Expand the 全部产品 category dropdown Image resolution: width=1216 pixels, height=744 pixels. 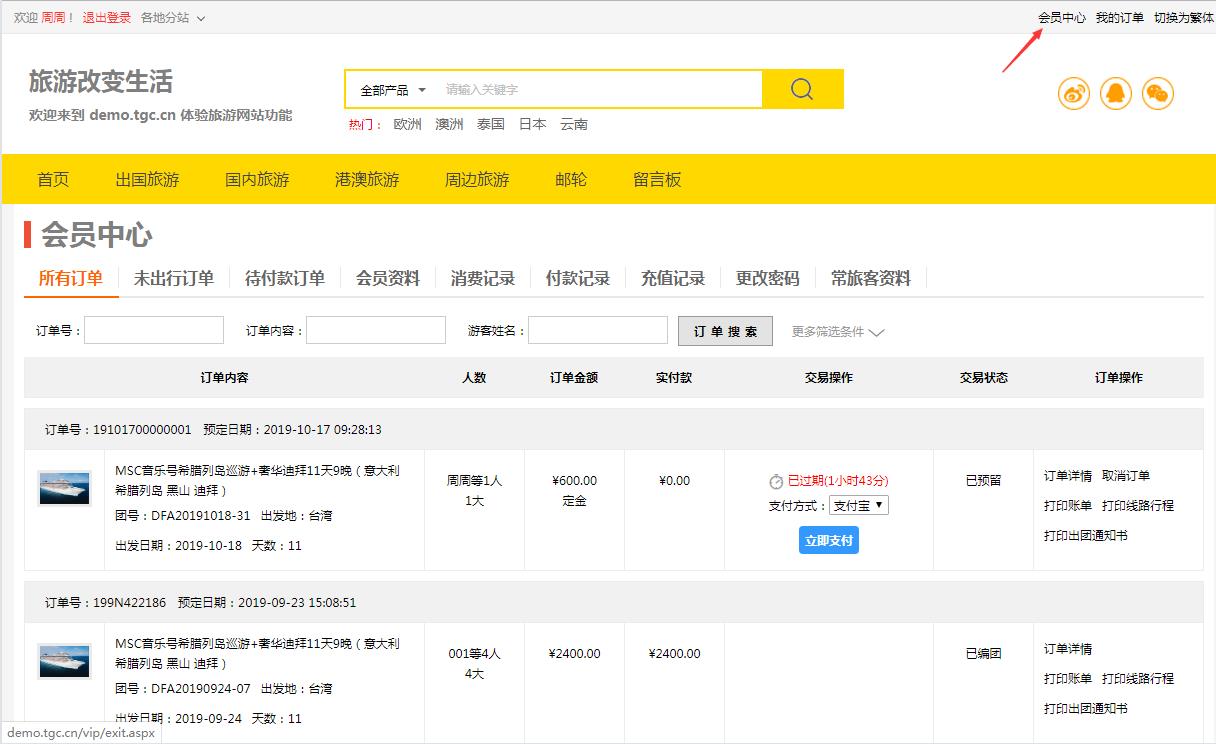point(393,90)
